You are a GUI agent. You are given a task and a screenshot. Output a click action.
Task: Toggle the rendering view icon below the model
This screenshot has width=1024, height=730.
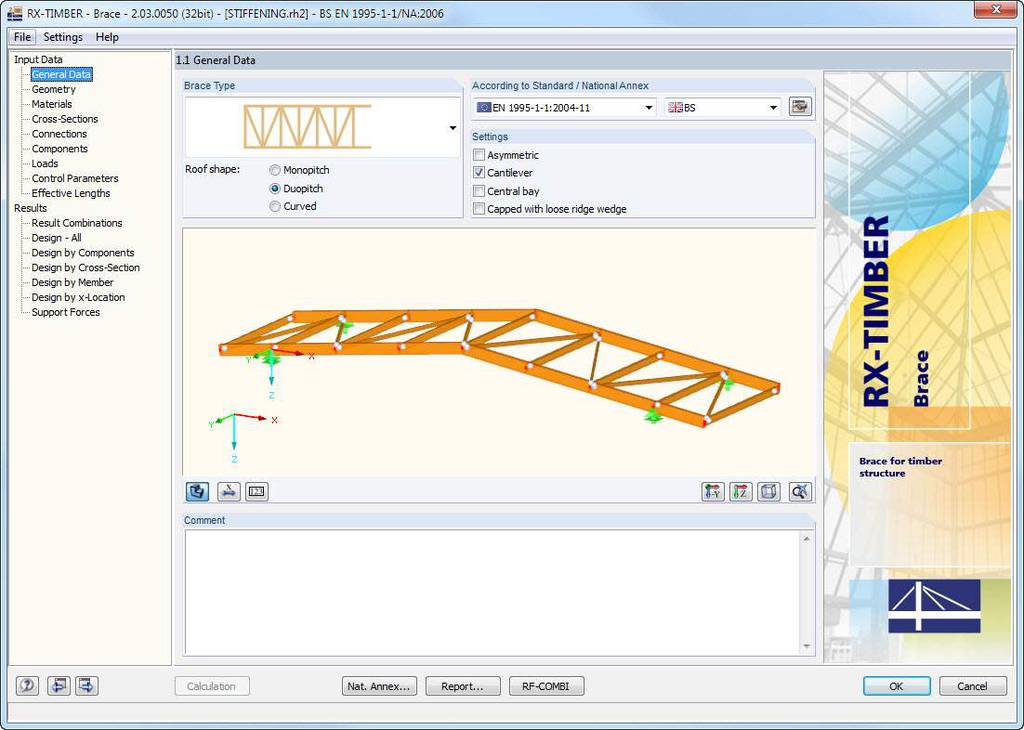197,492
